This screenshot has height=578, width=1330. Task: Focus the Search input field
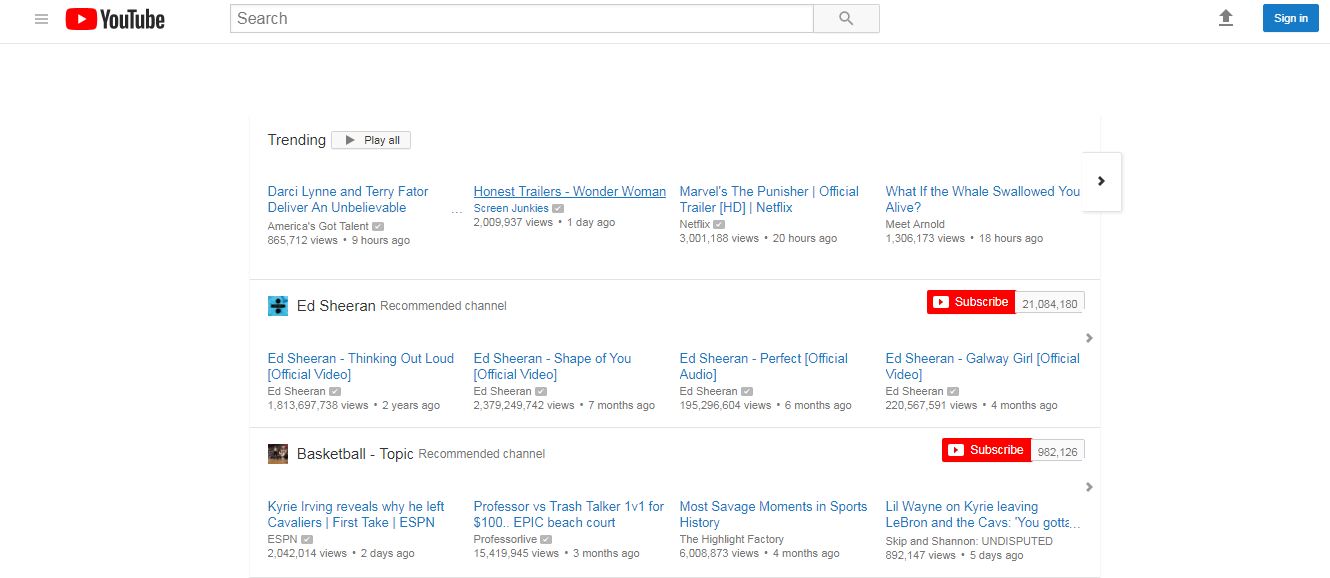[522, 19]
